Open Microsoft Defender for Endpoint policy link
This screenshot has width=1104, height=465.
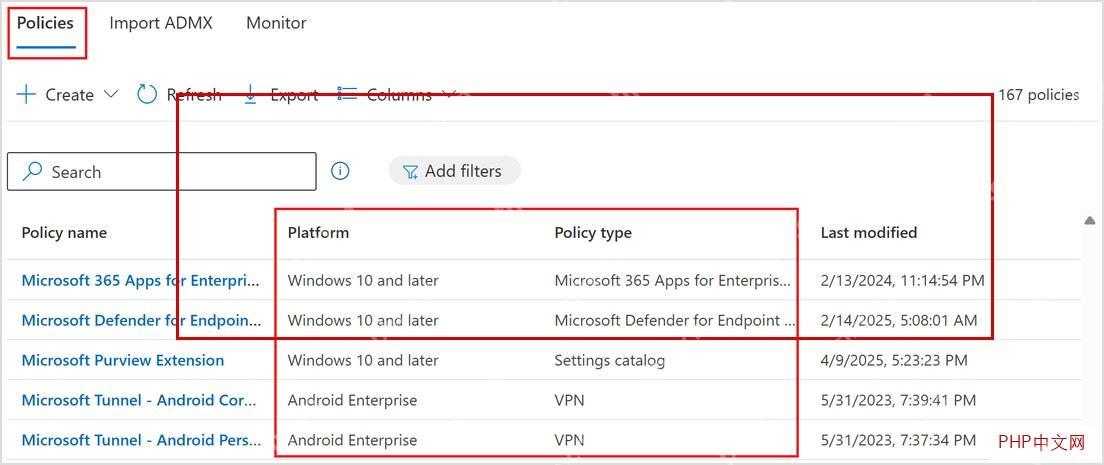(142, 321)
